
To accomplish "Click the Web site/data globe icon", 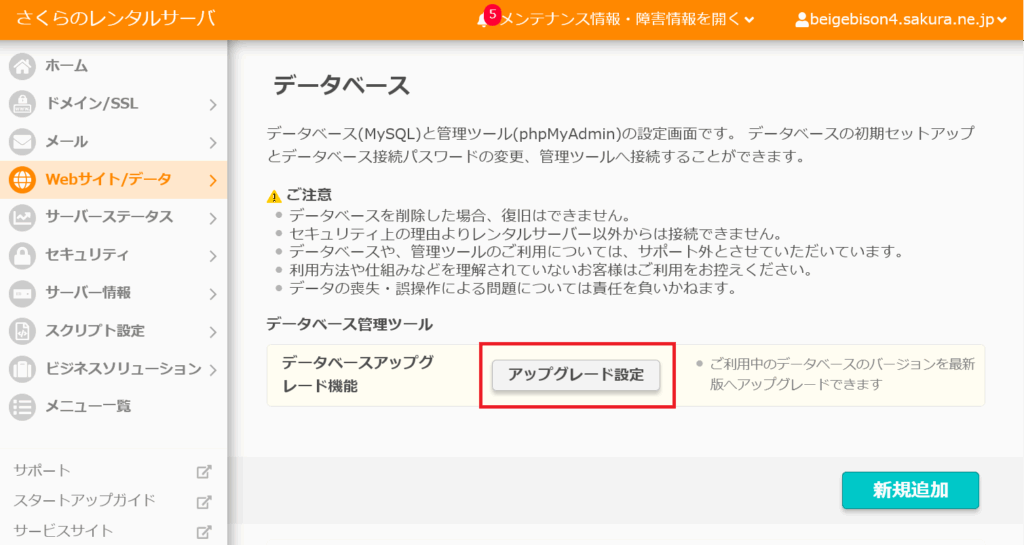I will point(22,180).
